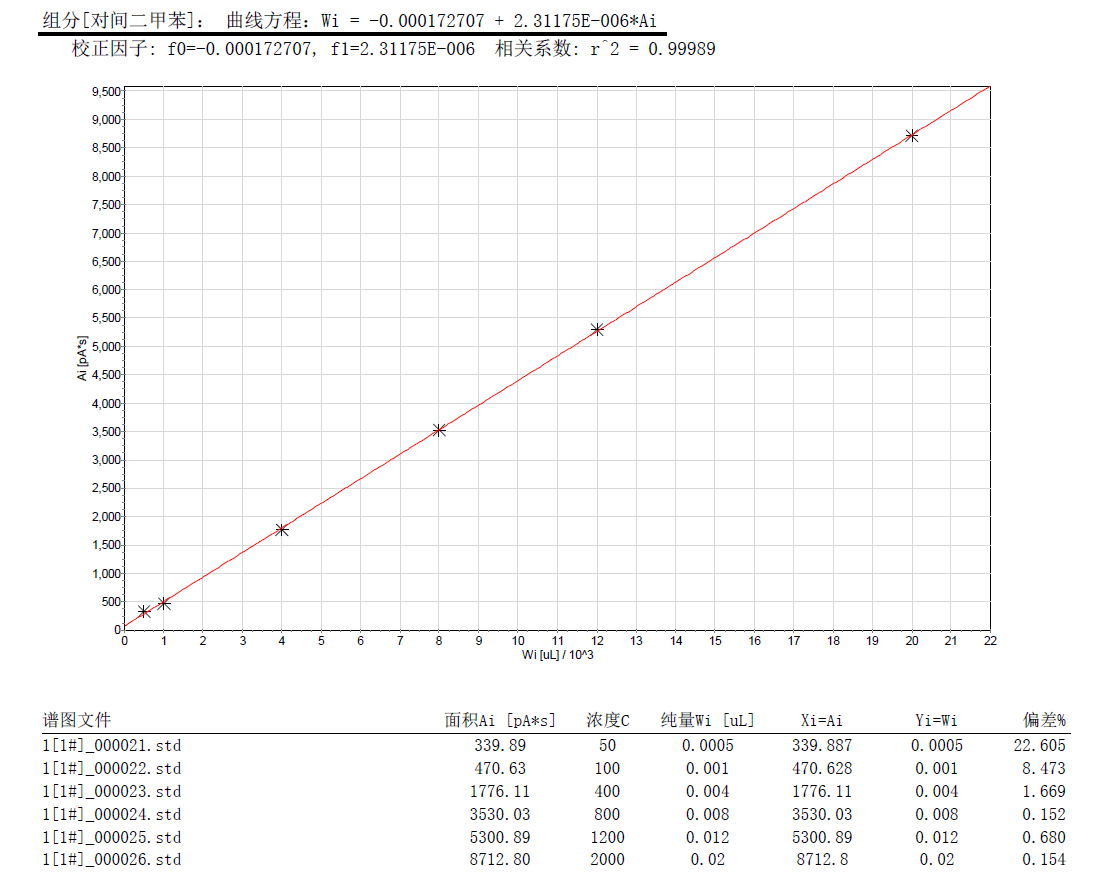Click the 面积Ai [pA*s] column header

(500, 720)
